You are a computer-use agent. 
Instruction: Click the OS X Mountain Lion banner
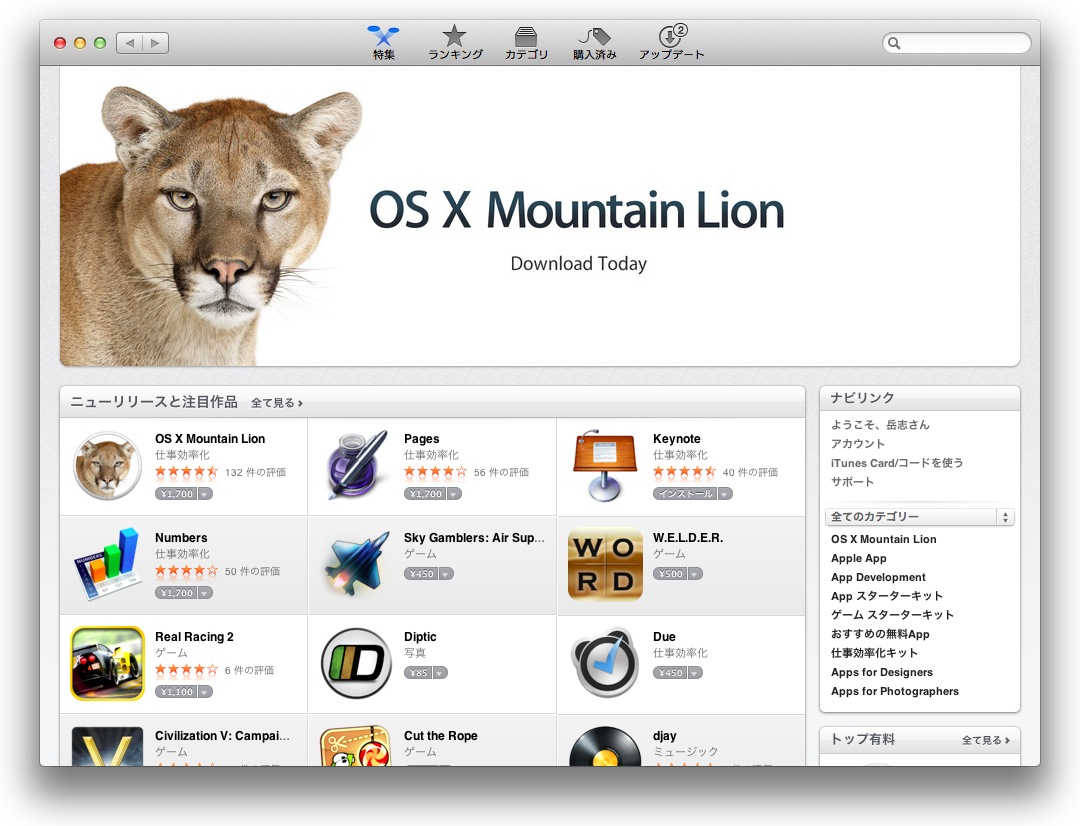pyautogui.click(x=540, y=217)
